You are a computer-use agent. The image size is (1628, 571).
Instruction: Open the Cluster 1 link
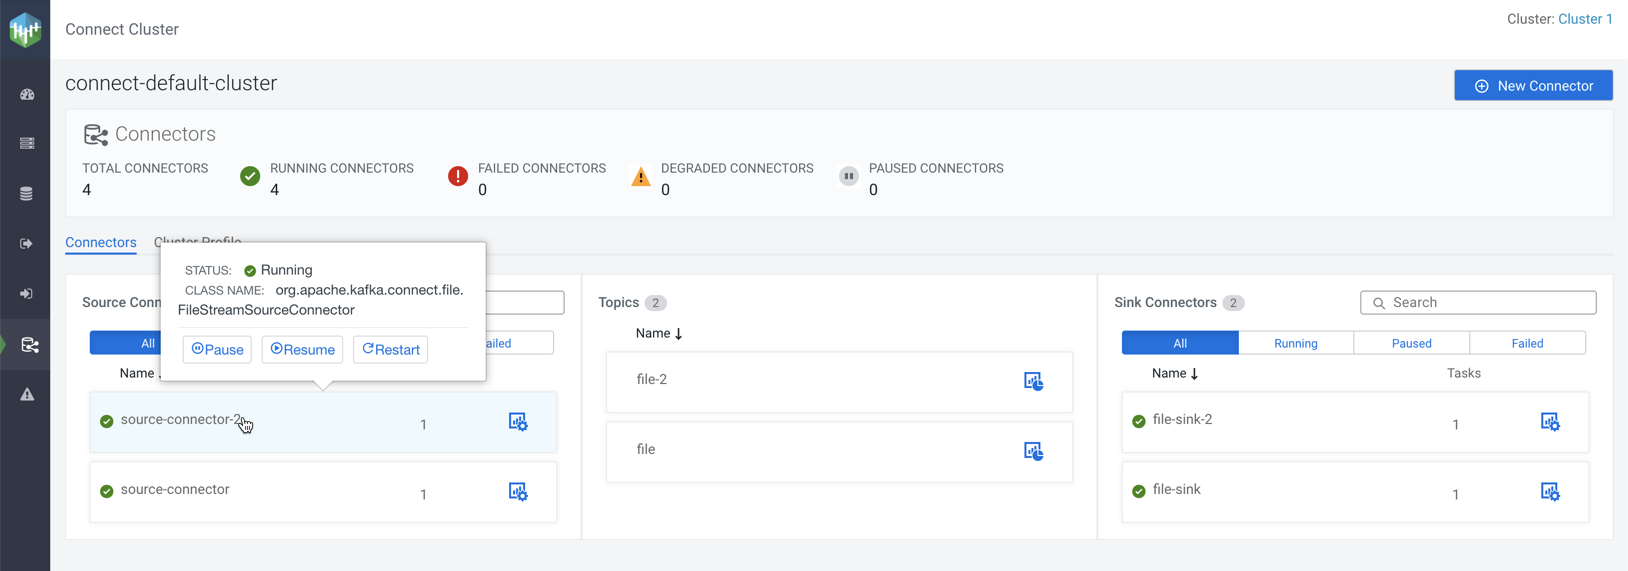pyautogui.click(x=1585, y=19)
